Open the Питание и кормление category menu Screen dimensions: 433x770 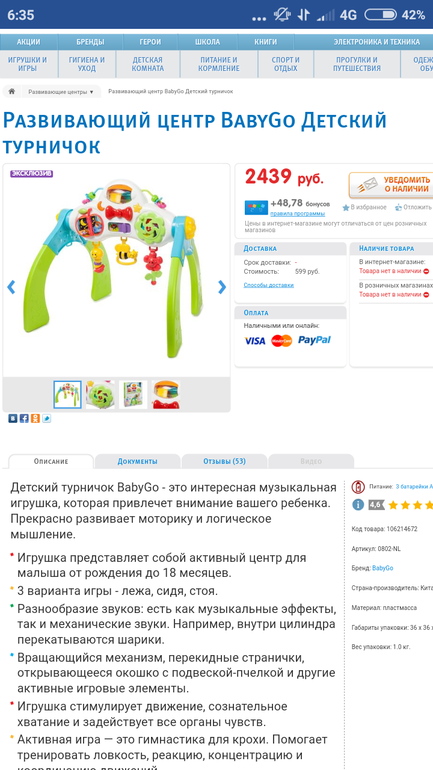(x=218, y=64)
